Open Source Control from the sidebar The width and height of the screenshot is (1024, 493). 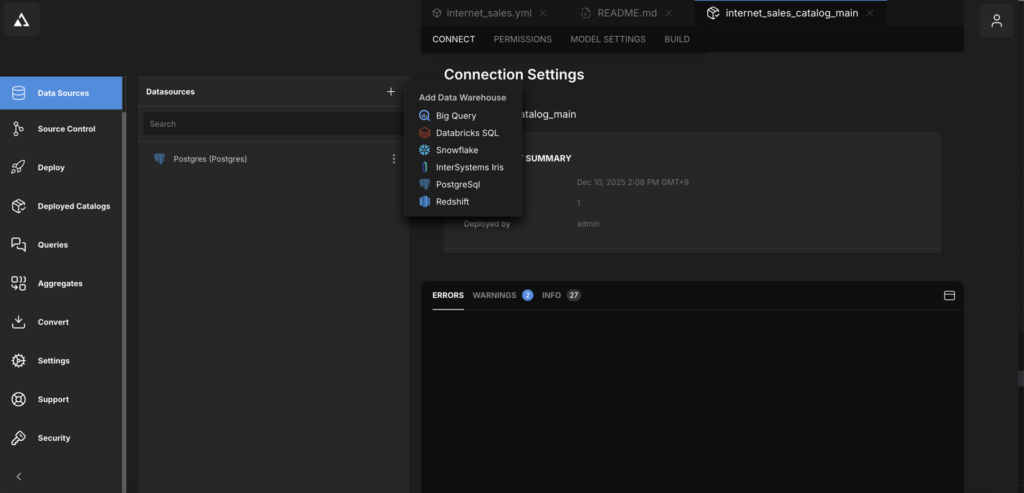66,129
